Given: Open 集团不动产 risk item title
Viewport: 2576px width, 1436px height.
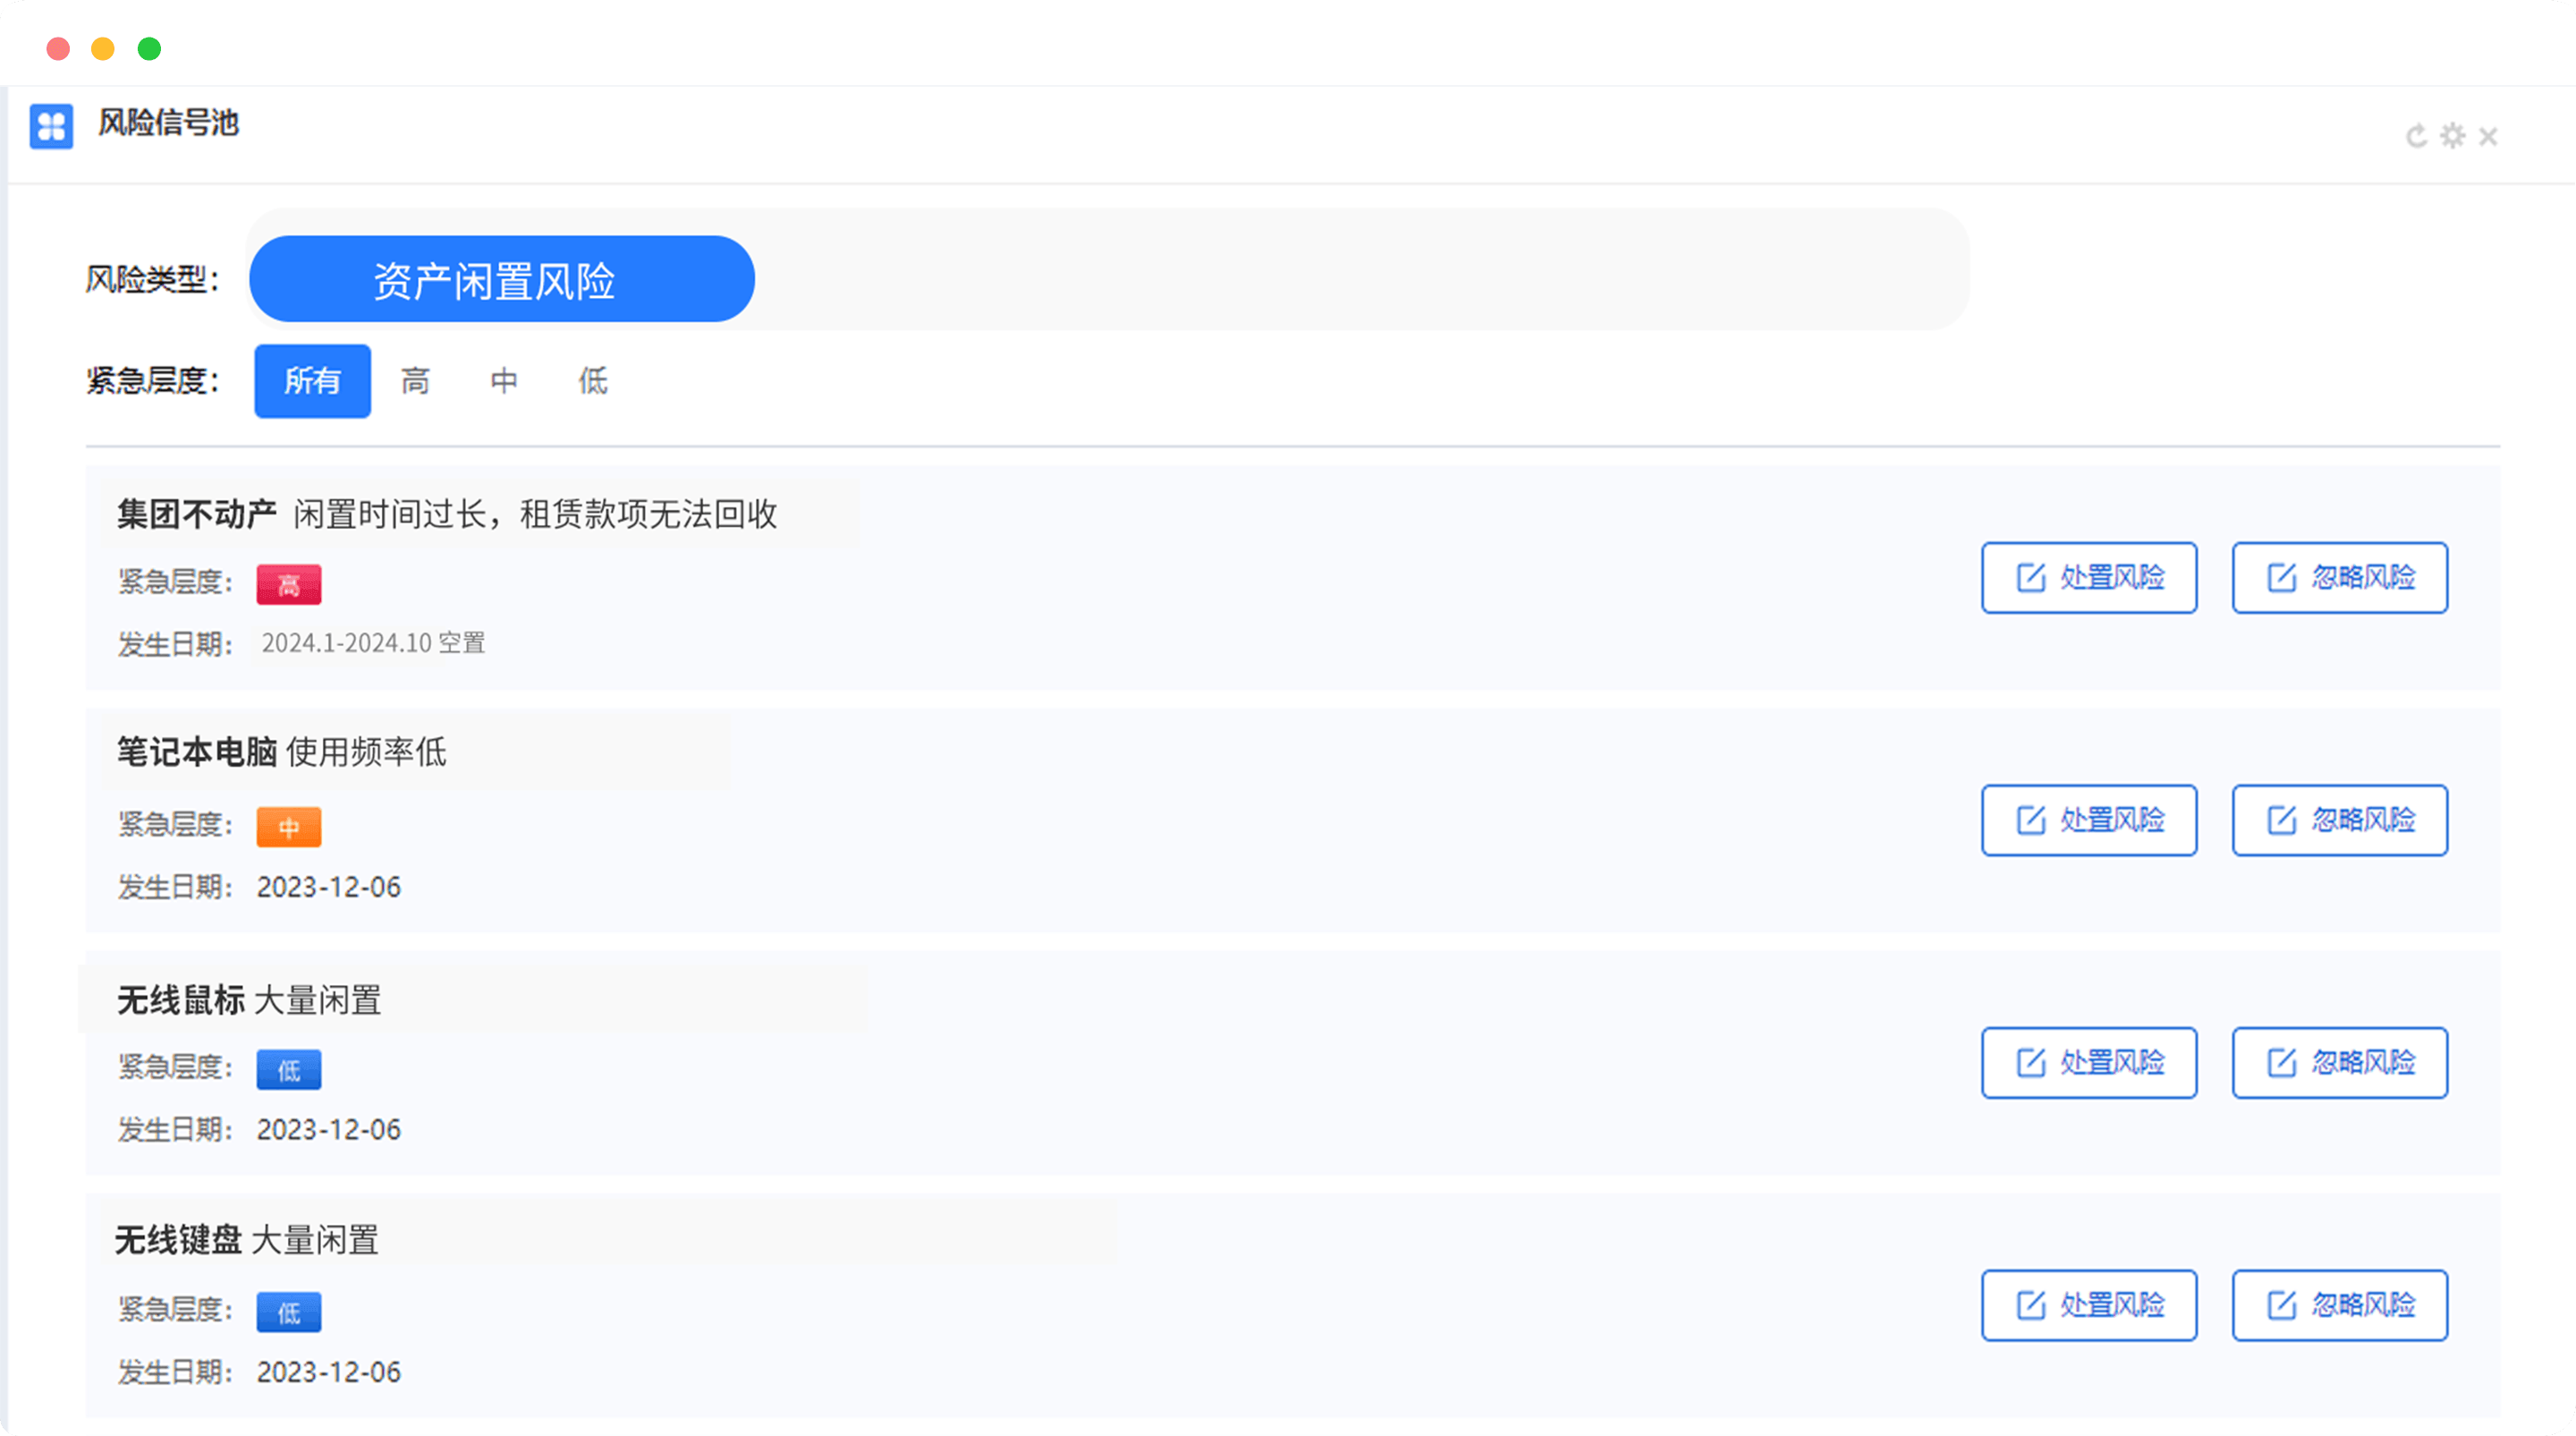Looking at the screenshot, I should pos(197,514).
